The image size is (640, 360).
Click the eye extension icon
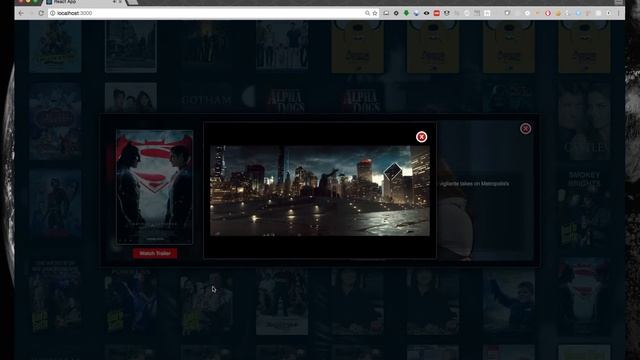(426, 13)
